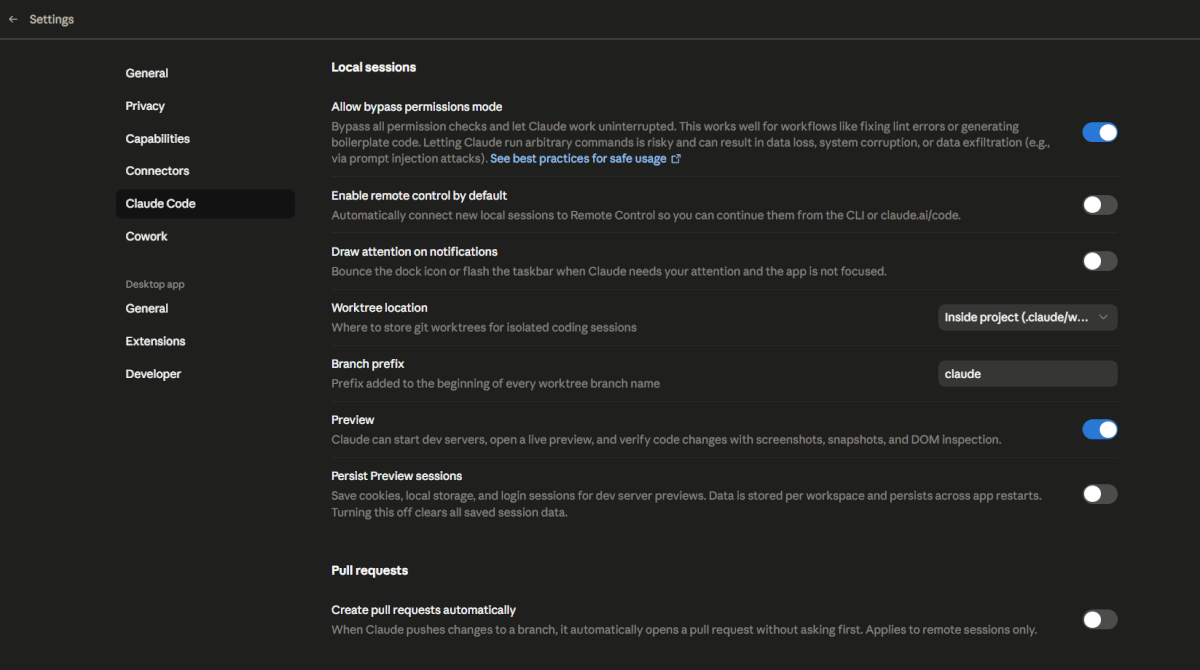This screenshot has width=1200, height=670.
Task: Click the 'Bounce the dock icon' description
Action: point(609,271)
